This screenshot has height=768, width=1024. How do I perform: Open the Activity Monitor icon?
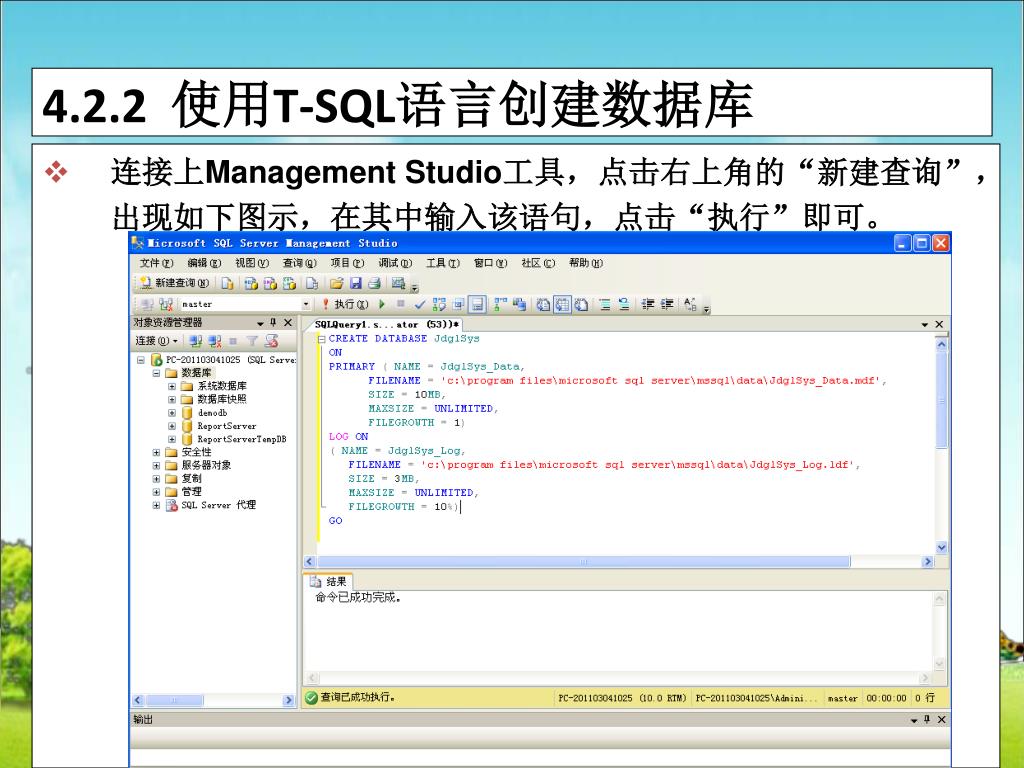point(398,283)
